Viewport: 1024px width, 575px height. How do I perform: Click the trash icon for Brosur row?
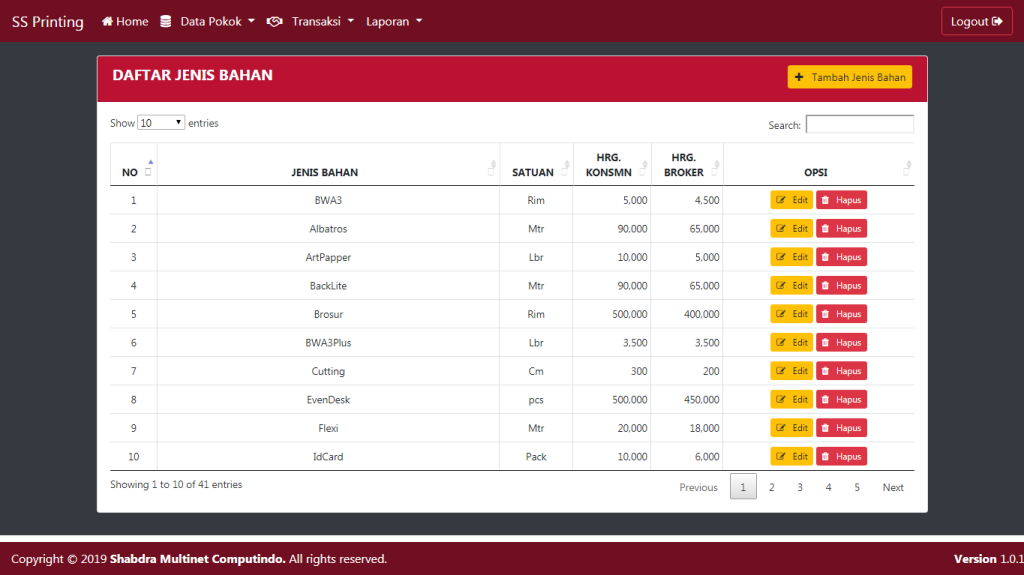pyautogui.click(x=825, y=314)
